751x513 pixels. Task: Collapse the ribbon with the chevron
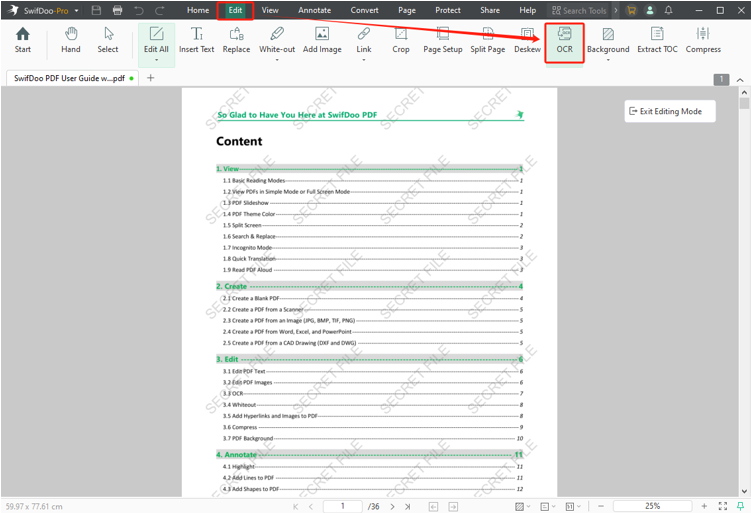(740, 80)
